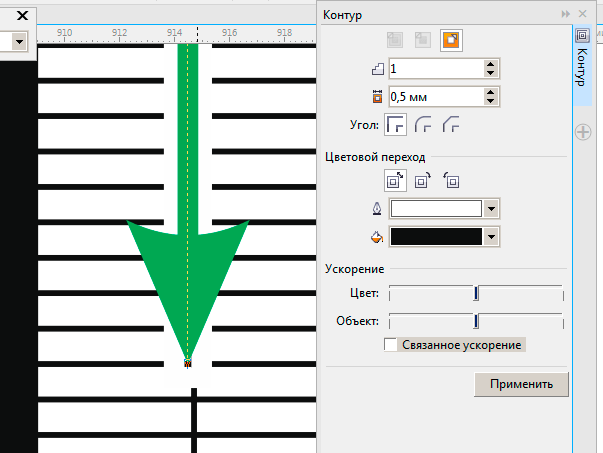603x453 pixels.
Task: Click the Контур docker tab icon
Action: click(x=582, y=36)
